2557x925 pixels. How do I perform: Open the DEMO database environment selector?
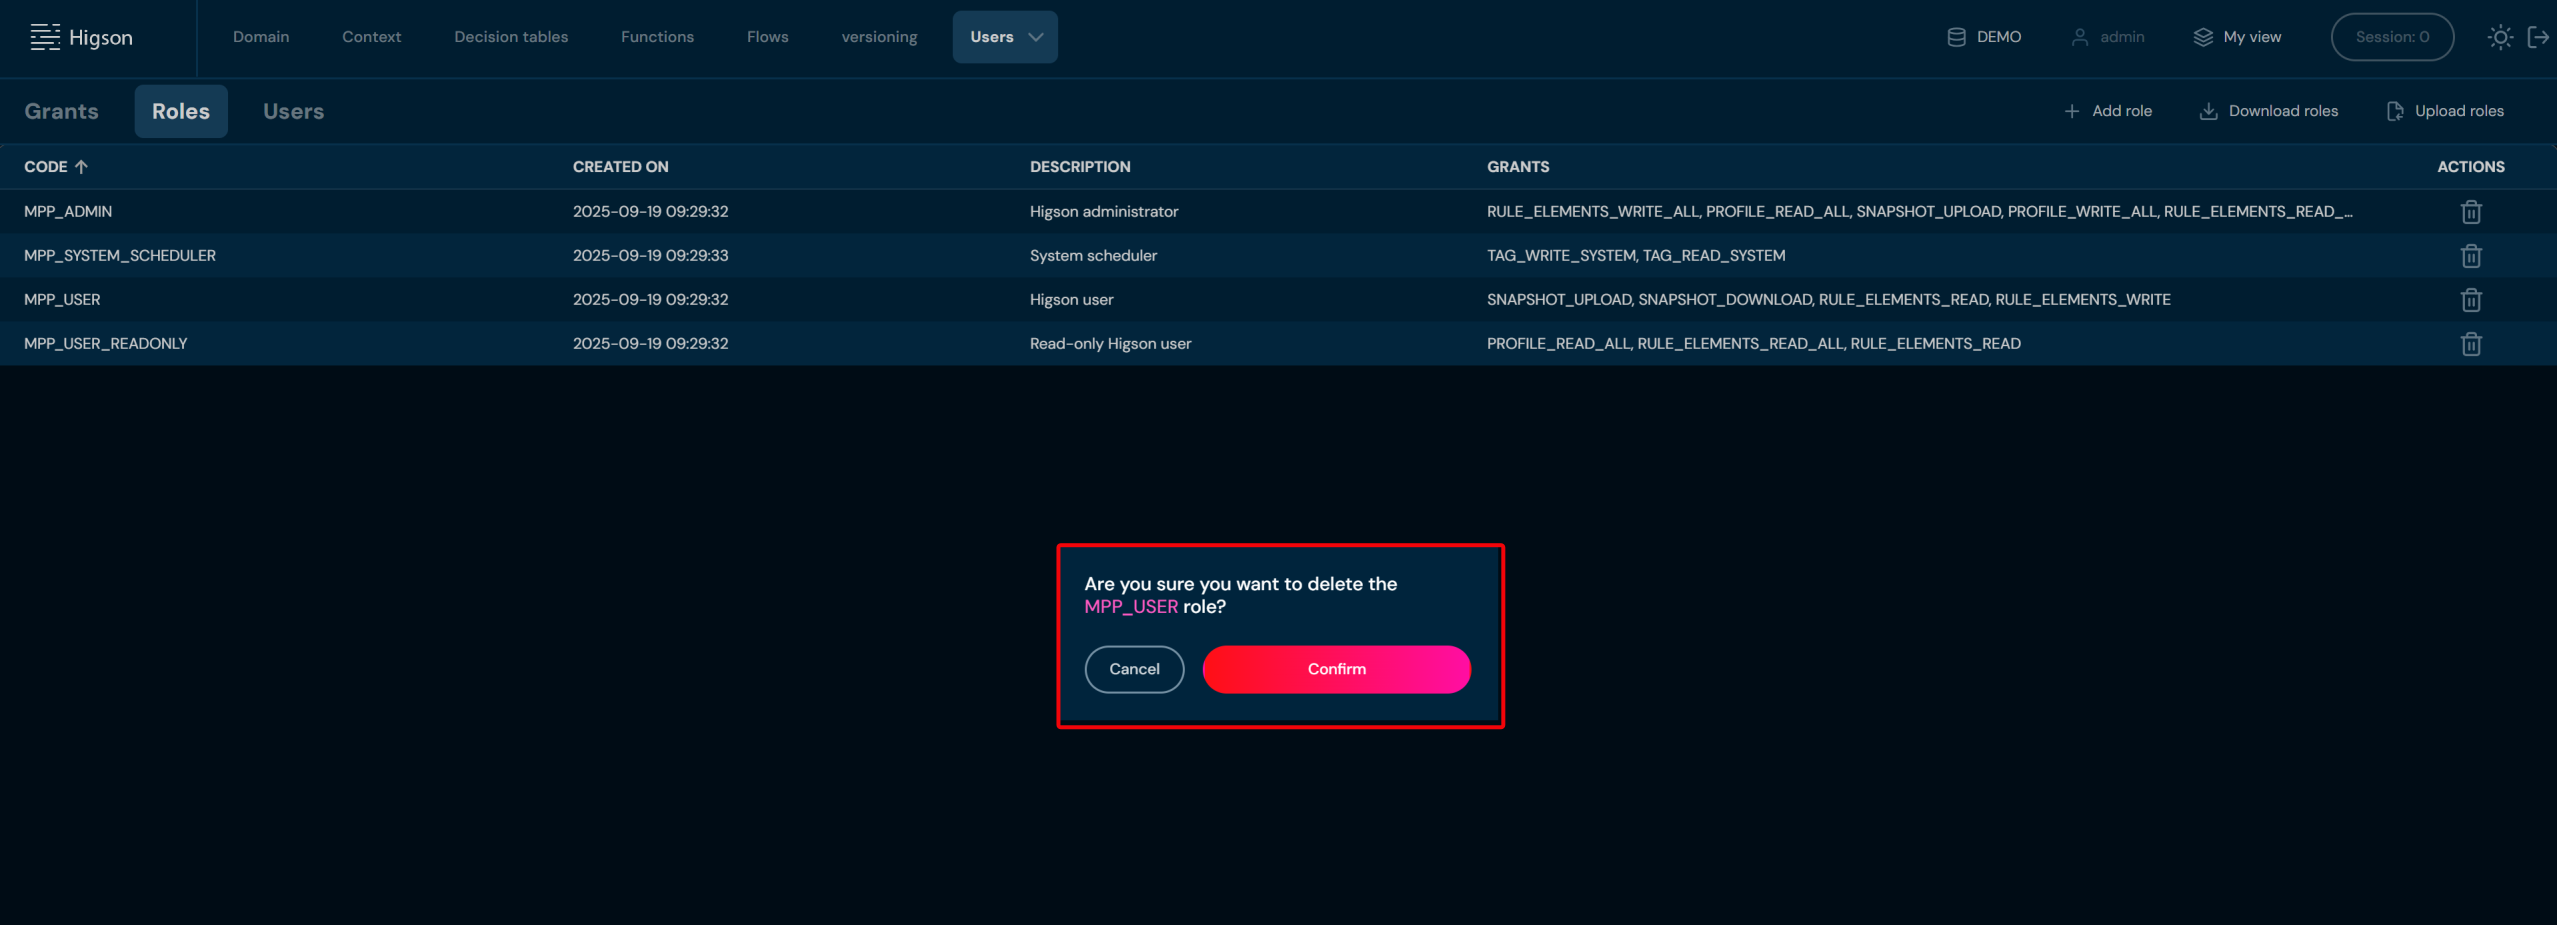pyautogui.click(x=1984, y=37)
